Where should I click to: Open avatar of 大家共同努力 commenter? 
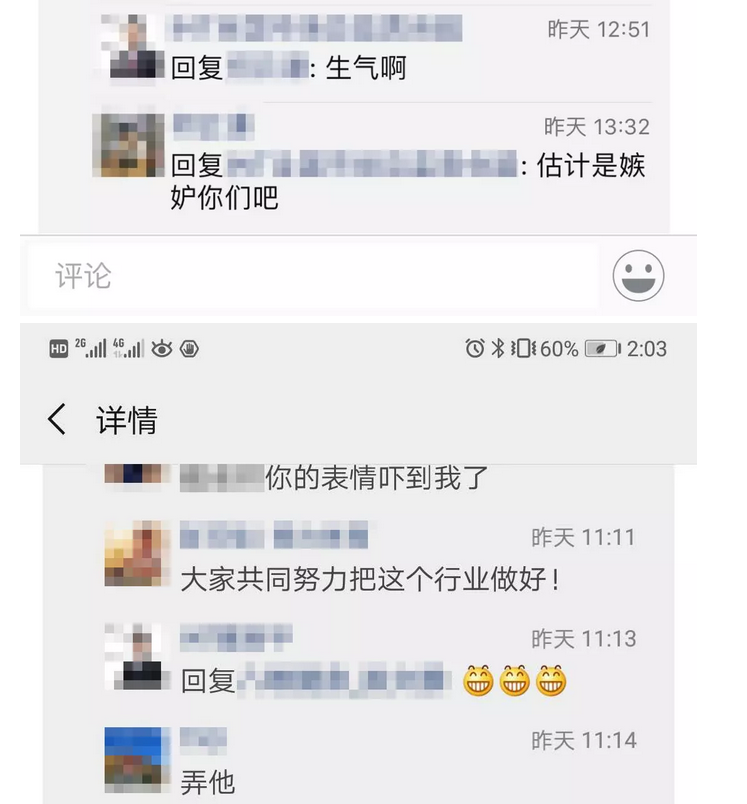[137, 554]
